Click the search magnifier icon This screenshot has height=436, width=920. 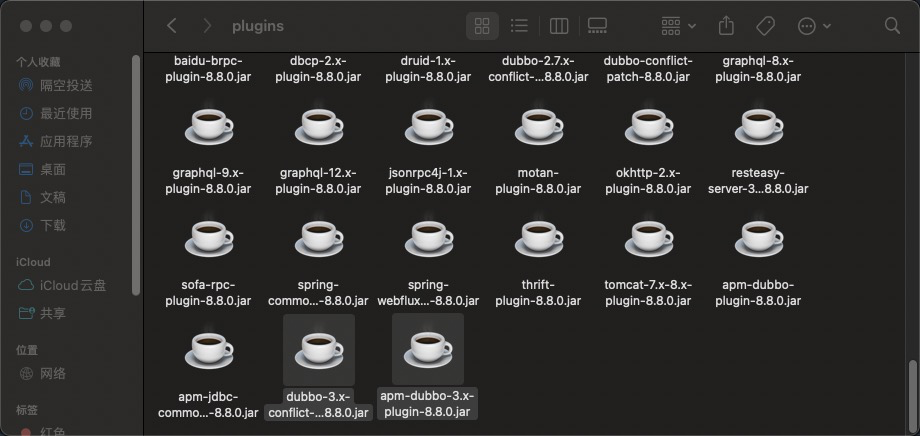click(892, 26)
